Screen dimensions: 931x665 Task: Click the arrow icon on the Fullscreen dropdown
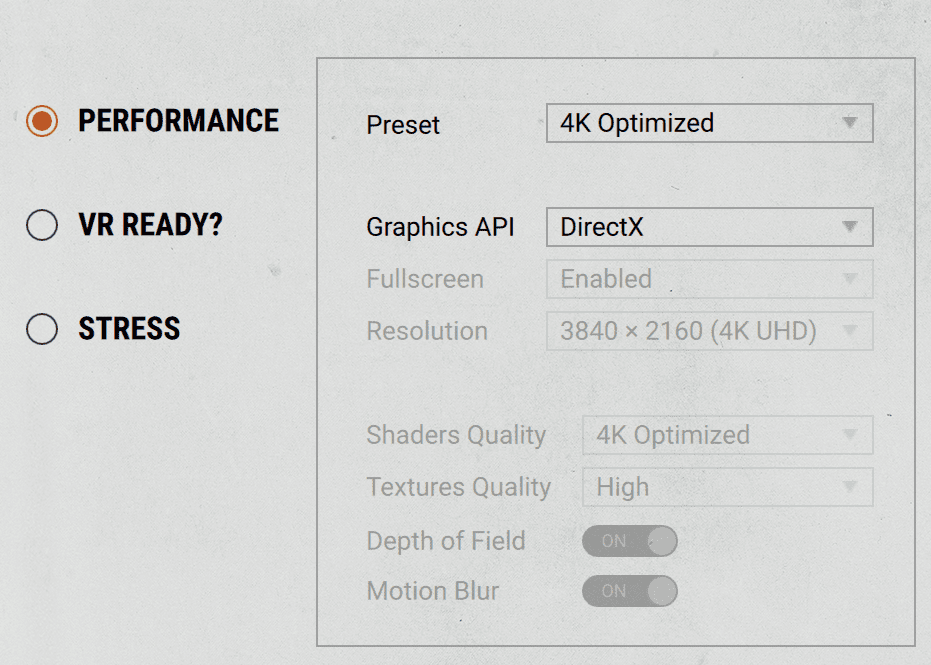tap(850, 279)
